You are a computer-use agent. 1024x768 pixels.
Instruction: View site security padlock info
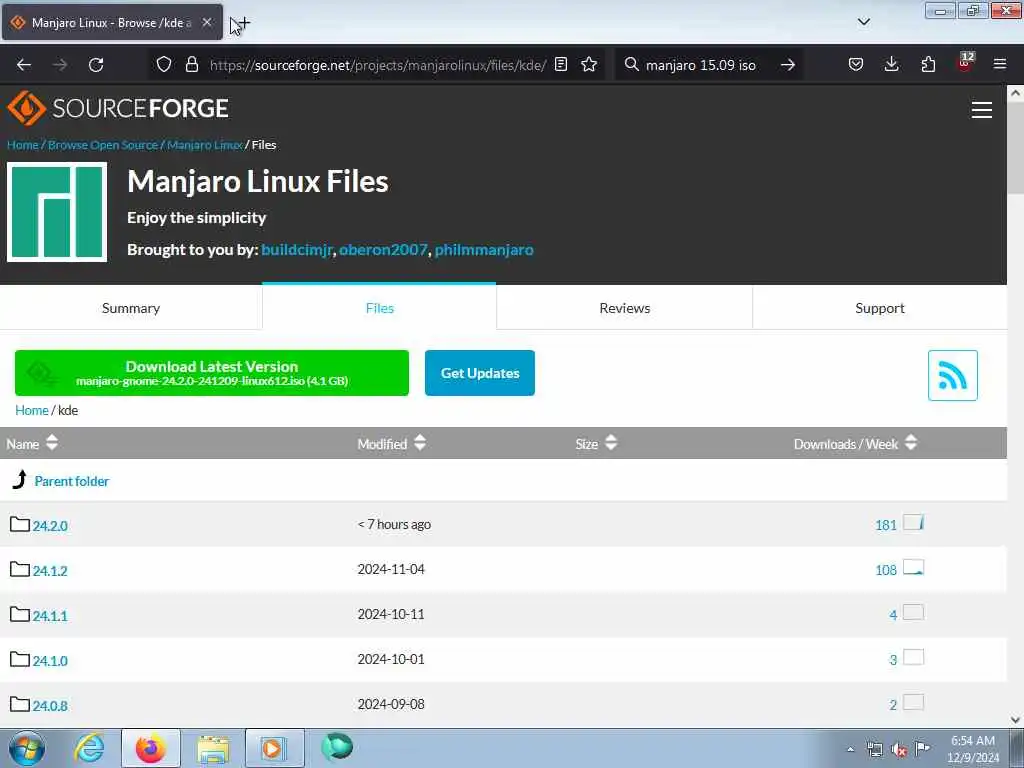tap(191, 64)
